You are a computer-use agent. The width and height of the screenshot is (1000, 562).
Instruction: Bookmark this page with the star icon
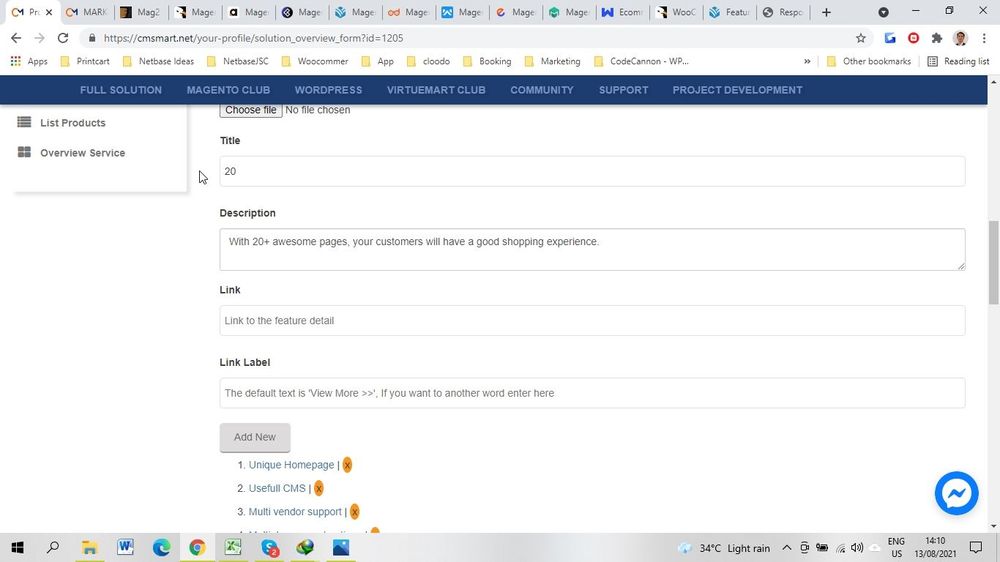point(860,38)
